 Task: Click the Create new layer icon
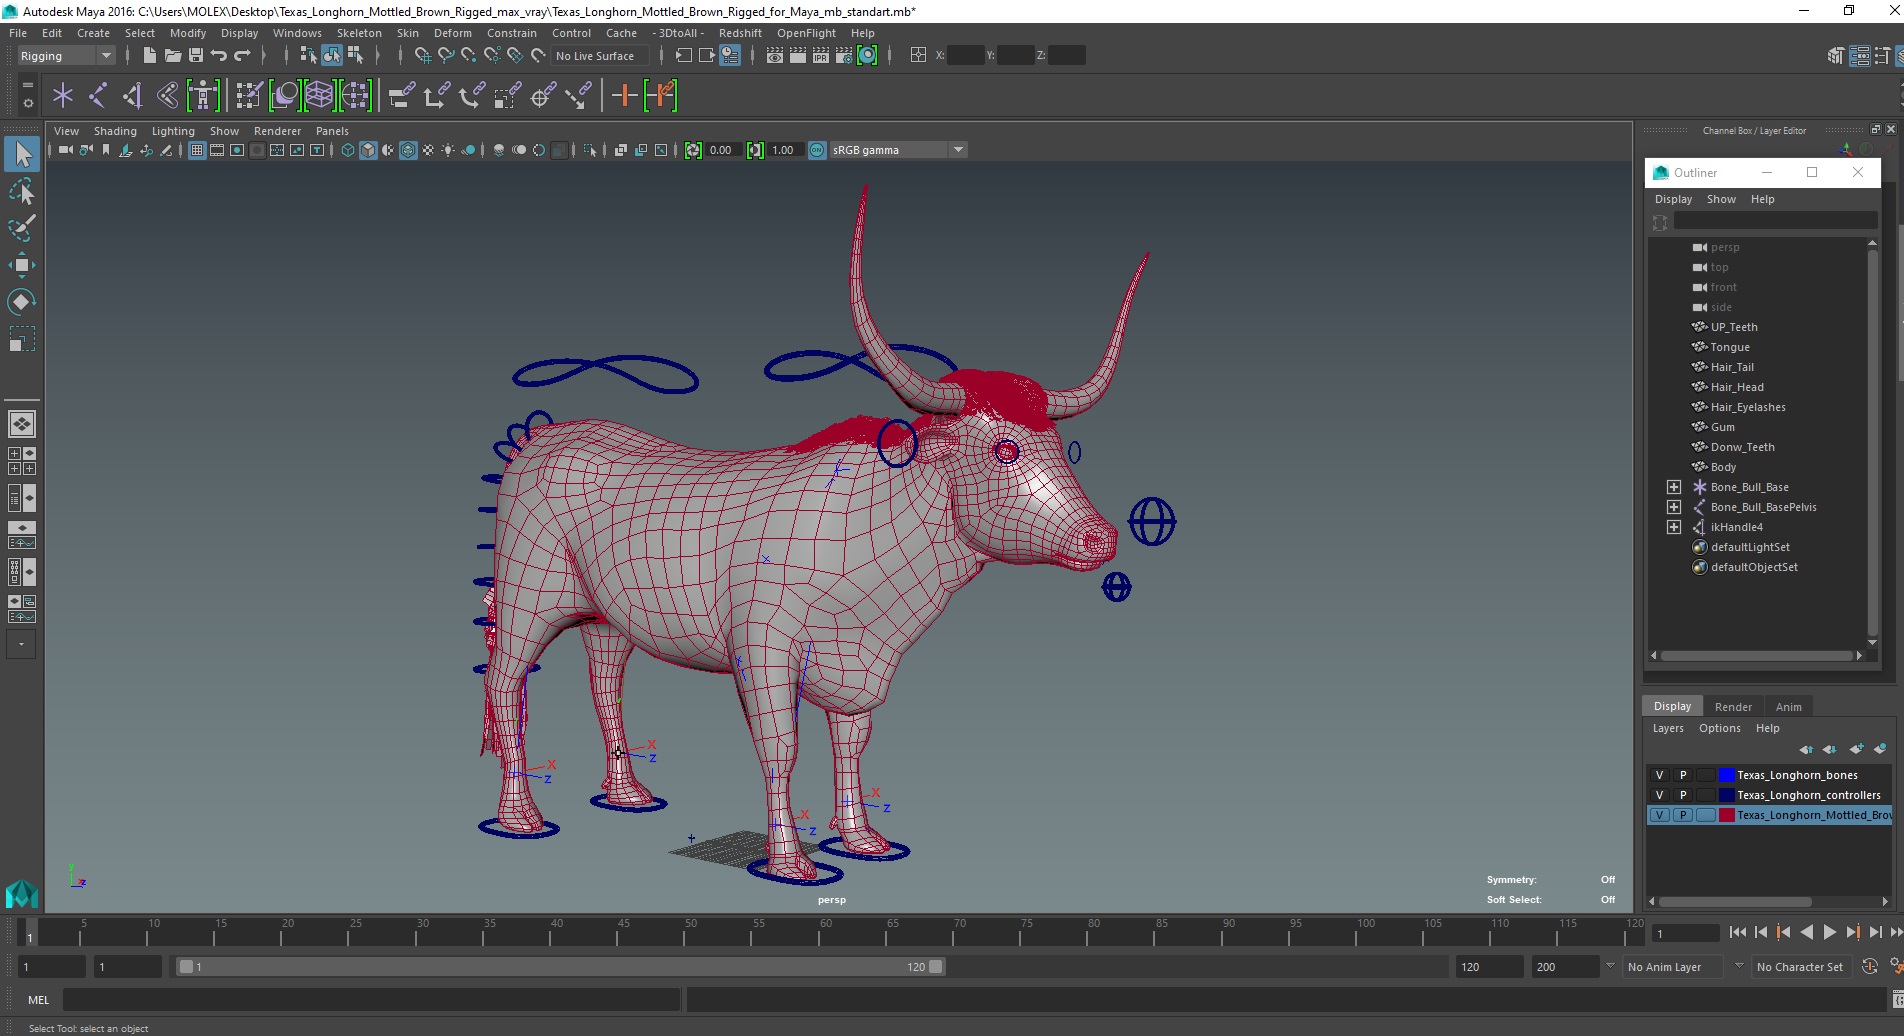click(x=1857, y=748)
